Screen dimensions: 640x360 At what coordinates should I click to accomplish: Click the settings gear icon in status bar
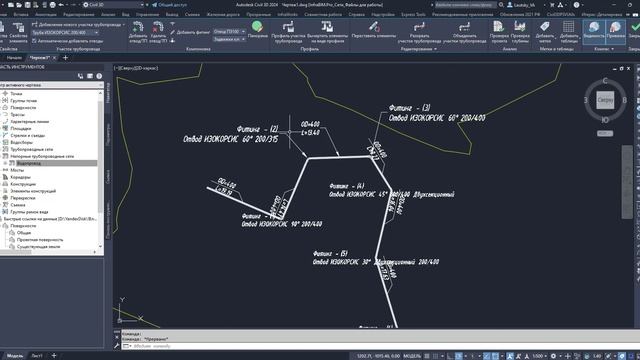click(553, 356)
